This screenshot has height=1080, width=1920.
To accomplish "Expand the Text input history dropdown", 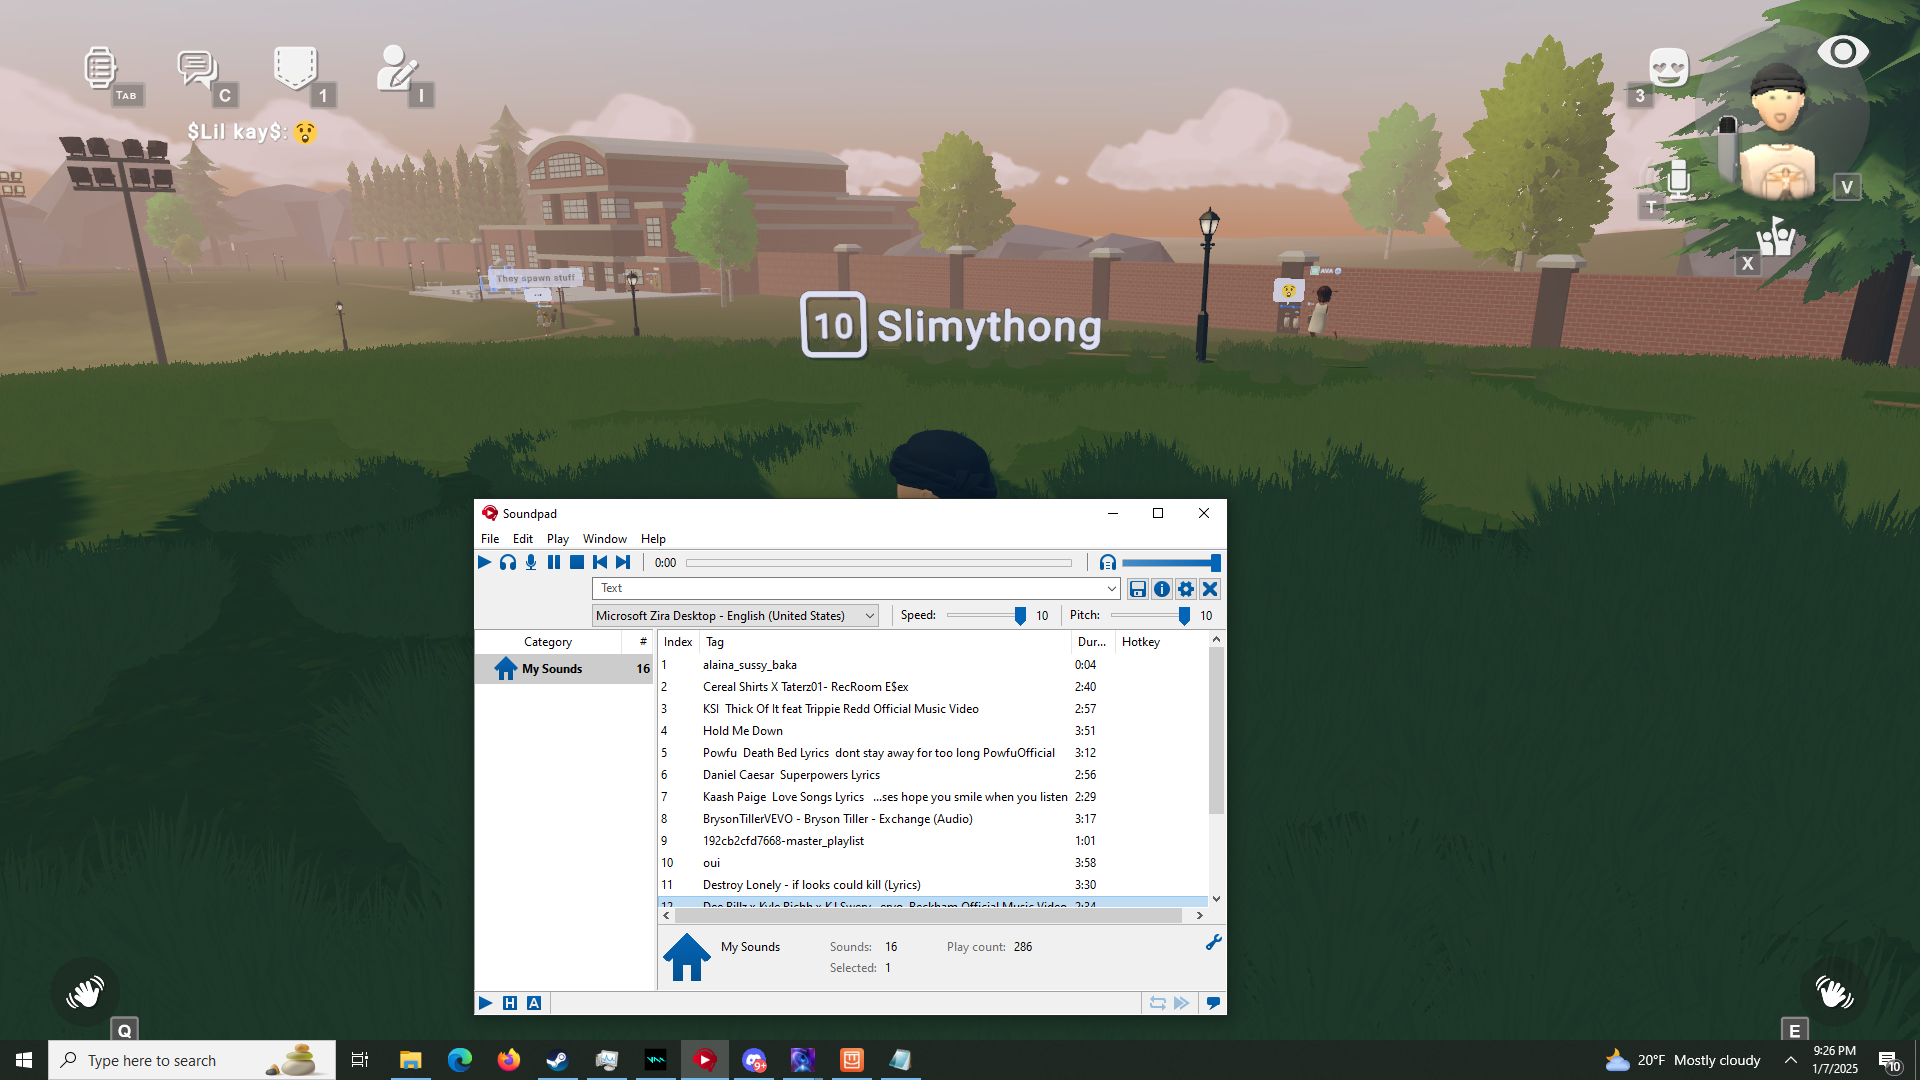I will click(1111, 589).
